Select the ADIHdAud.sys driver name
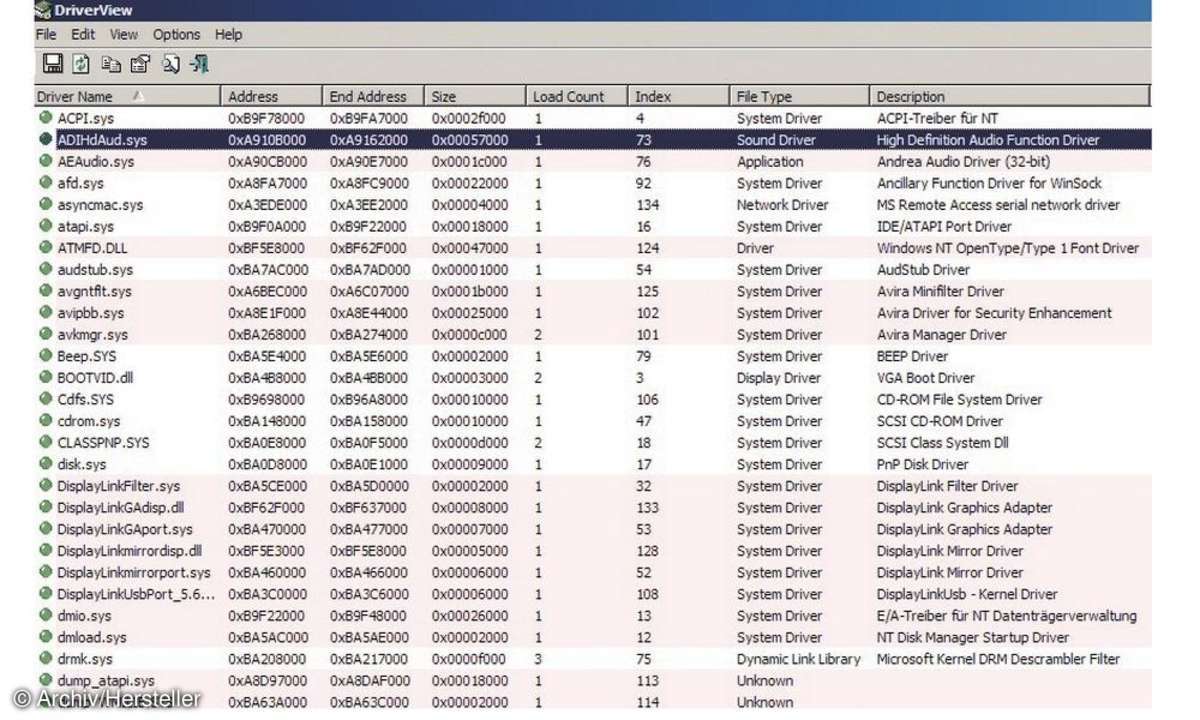 point(102,140)
